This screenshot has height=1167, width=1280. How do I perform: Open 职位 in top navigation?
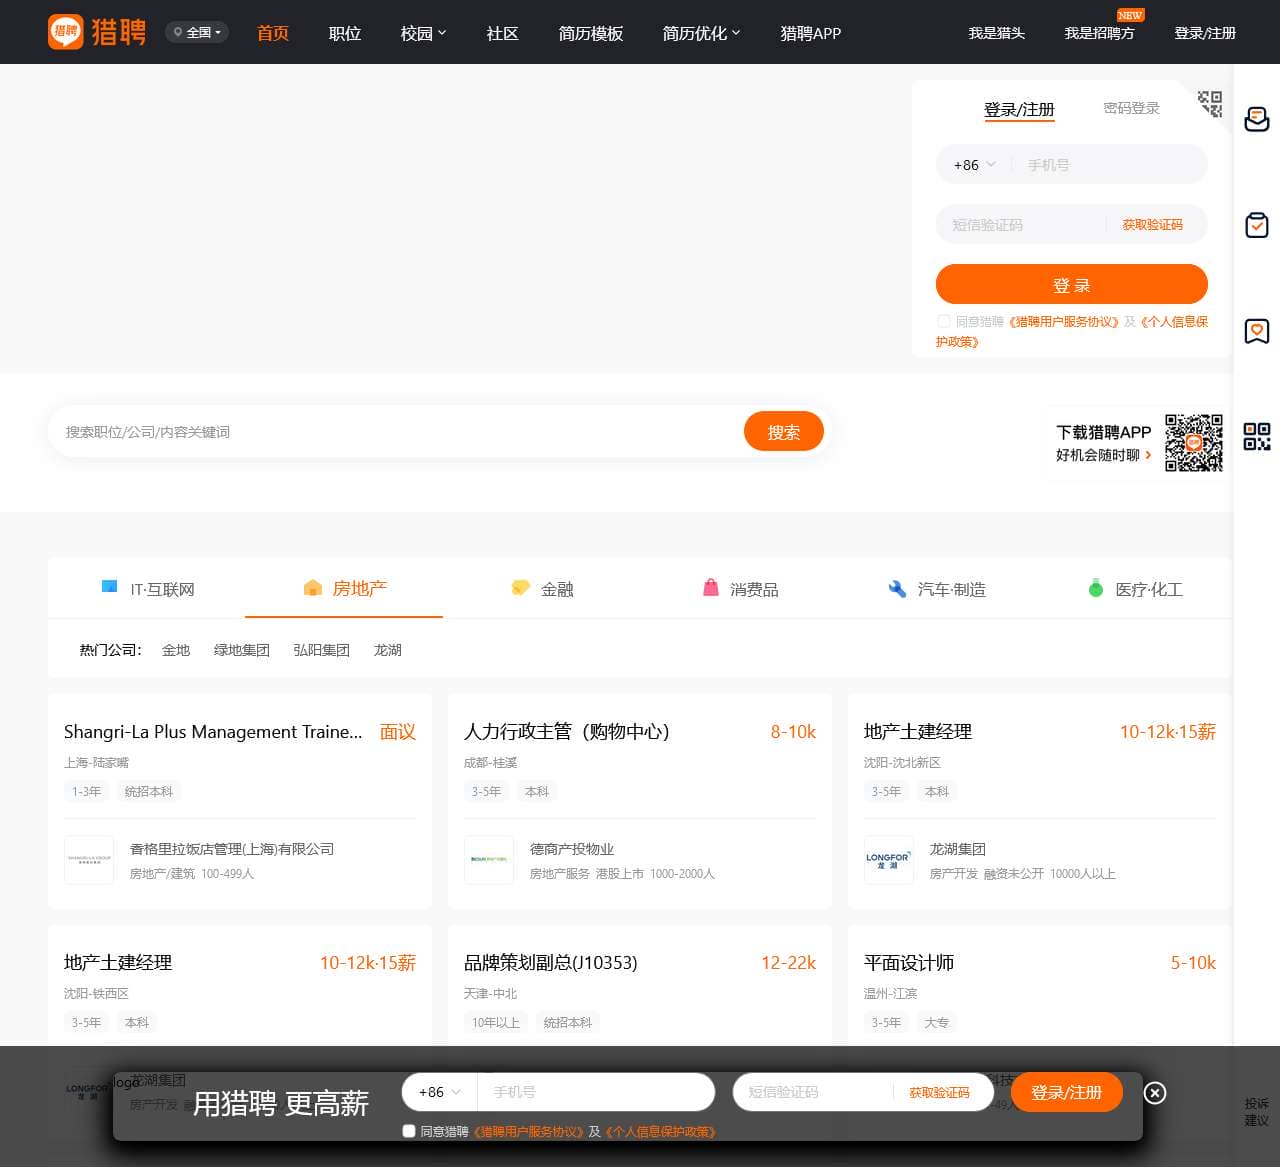345,33
